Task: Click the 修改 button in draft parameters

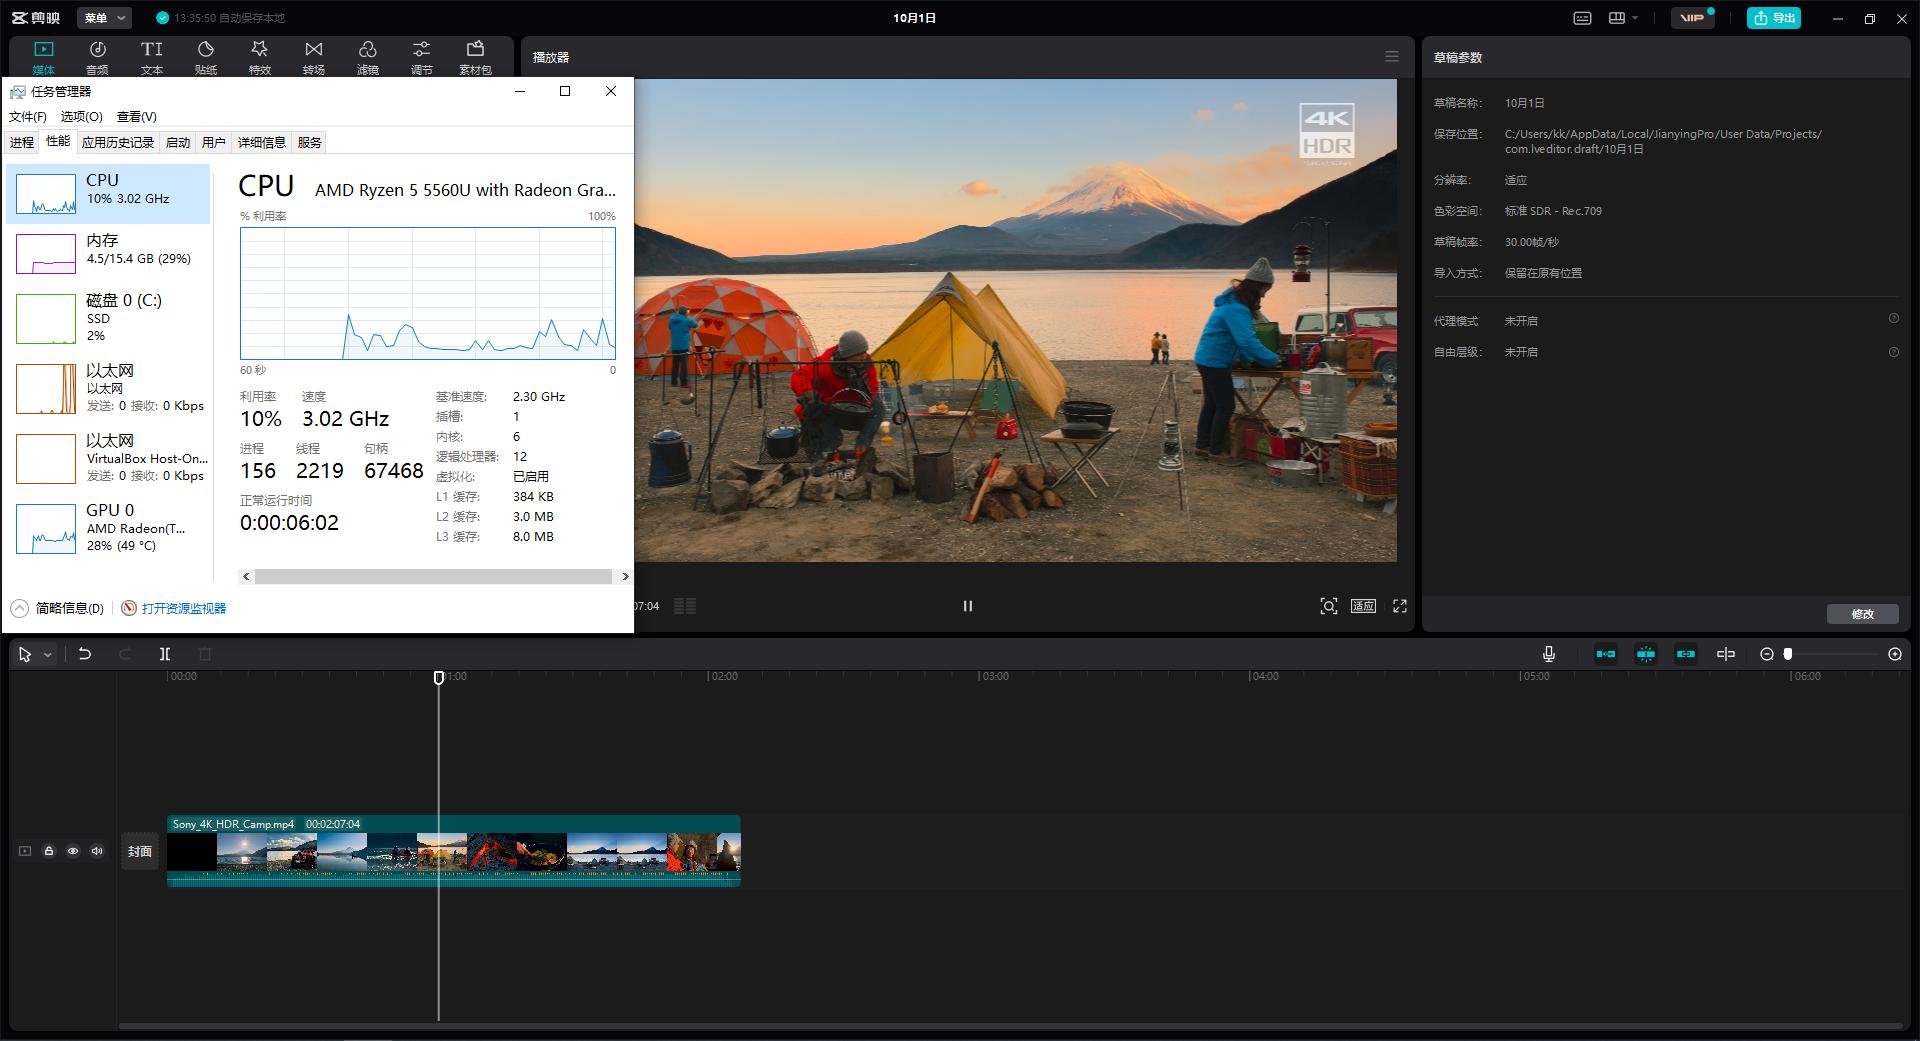Action: (x=1861, y=614)
